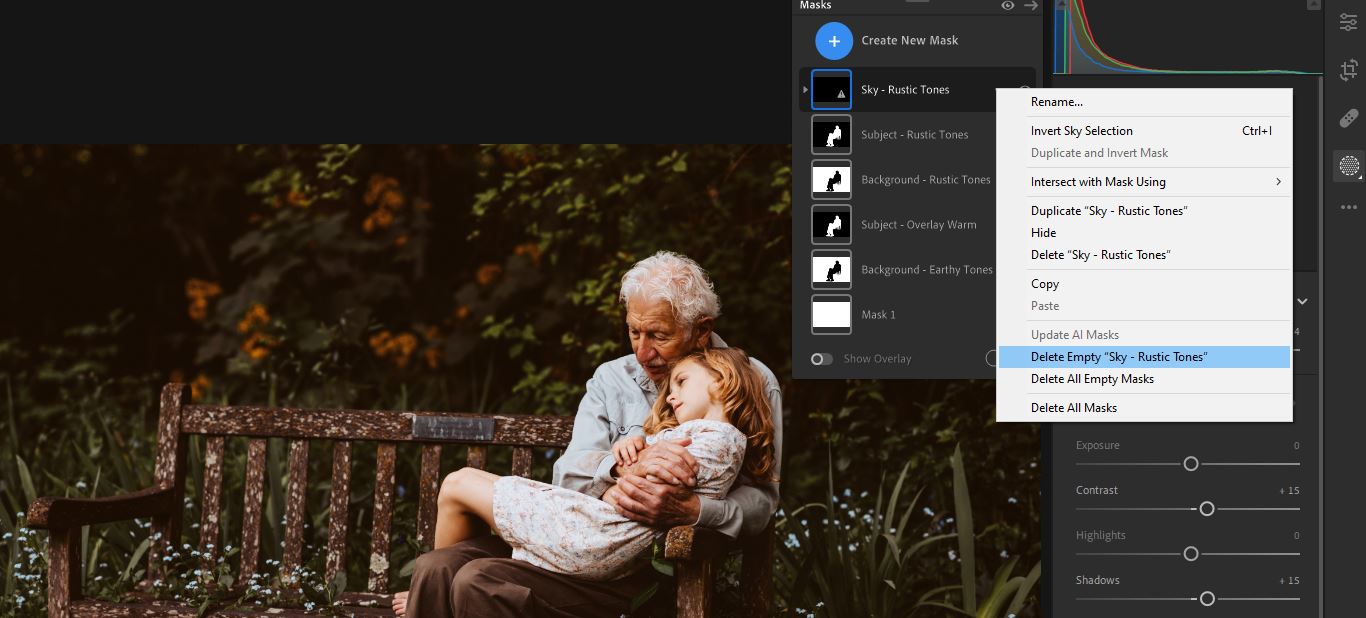
Task: Click the blue Create New Mask plus button
Action: tap(834, 41)
